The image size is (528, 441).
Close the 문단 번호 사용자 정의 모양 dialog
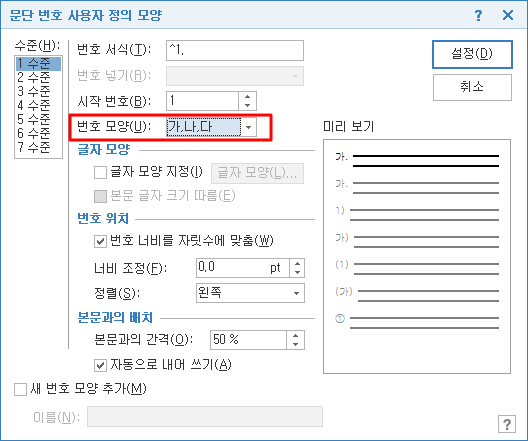pos(508,15)
